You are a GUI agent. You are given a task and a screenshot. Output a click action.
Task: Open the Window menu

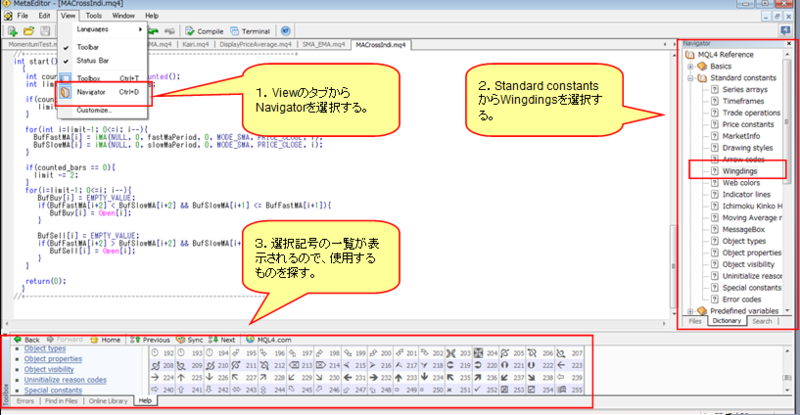[x=123, y=16]
